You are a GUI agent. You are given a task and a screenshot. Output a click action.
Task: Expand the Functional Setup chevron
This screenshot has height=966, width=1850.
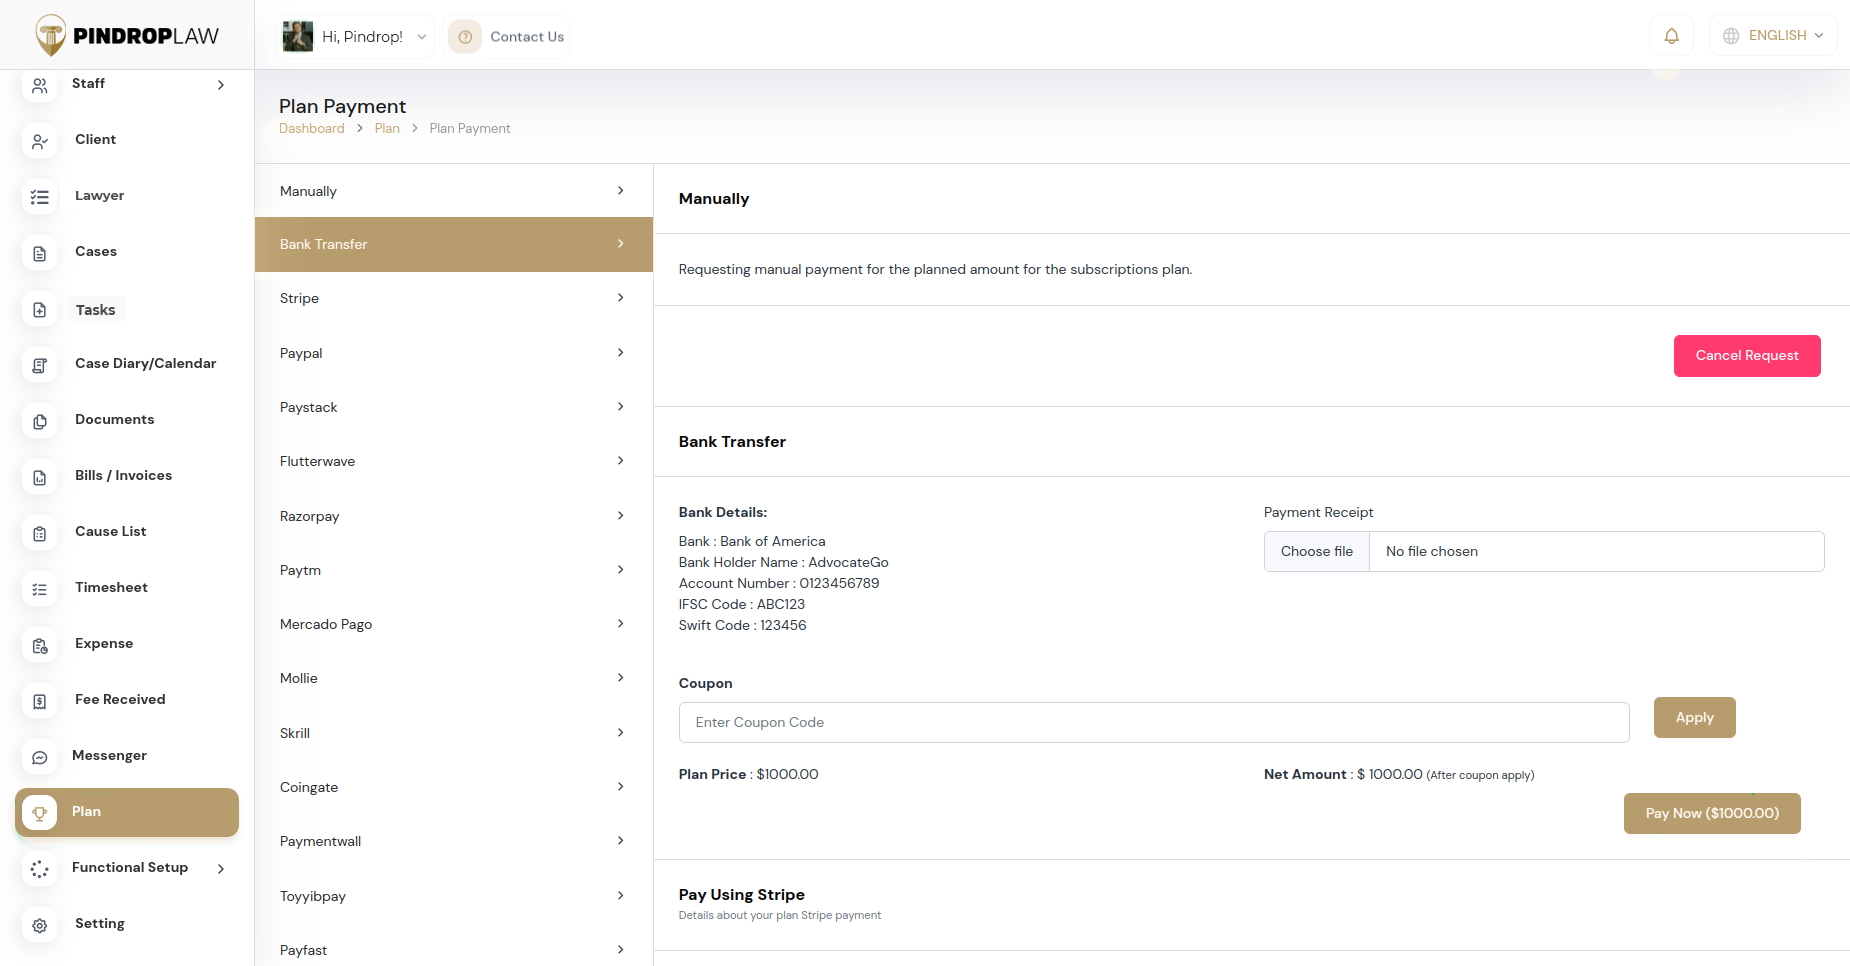[x=221, y=868]
